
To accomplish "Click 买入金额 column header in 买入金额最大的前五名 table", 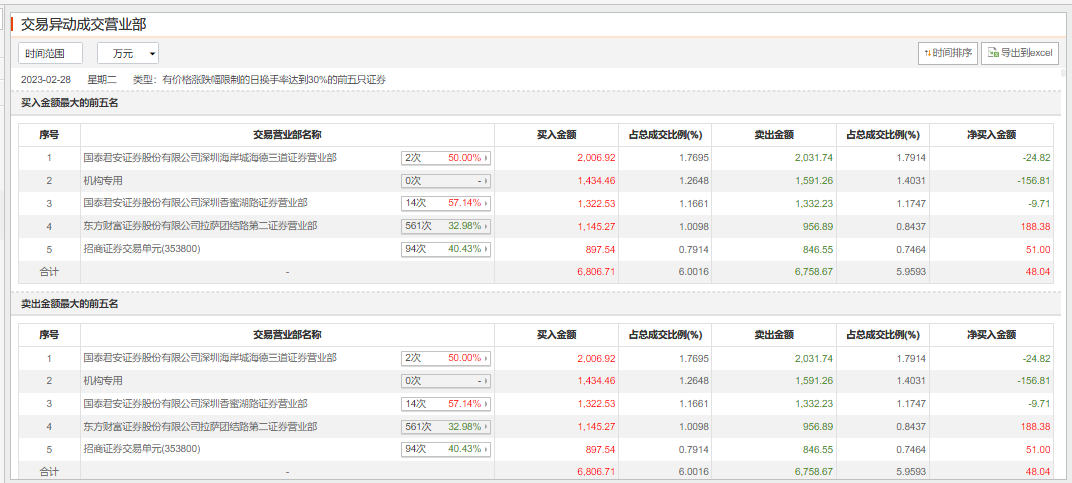I will 557,135.
